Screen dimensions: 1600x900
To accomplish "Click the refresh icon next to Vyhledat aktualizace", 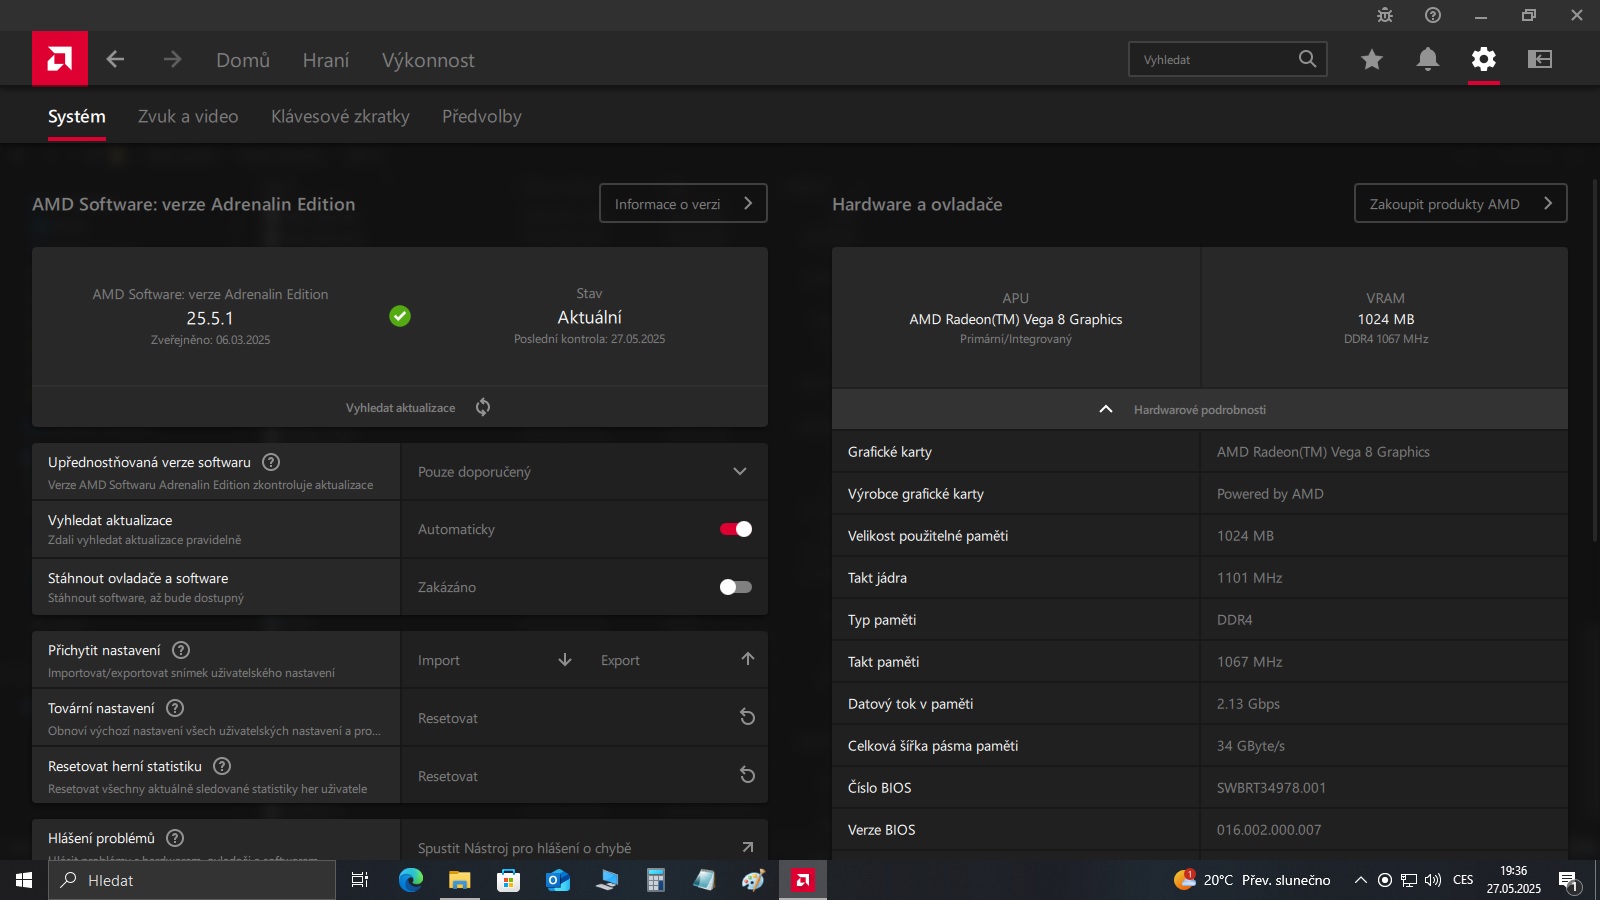I will (x=483, y=407).
